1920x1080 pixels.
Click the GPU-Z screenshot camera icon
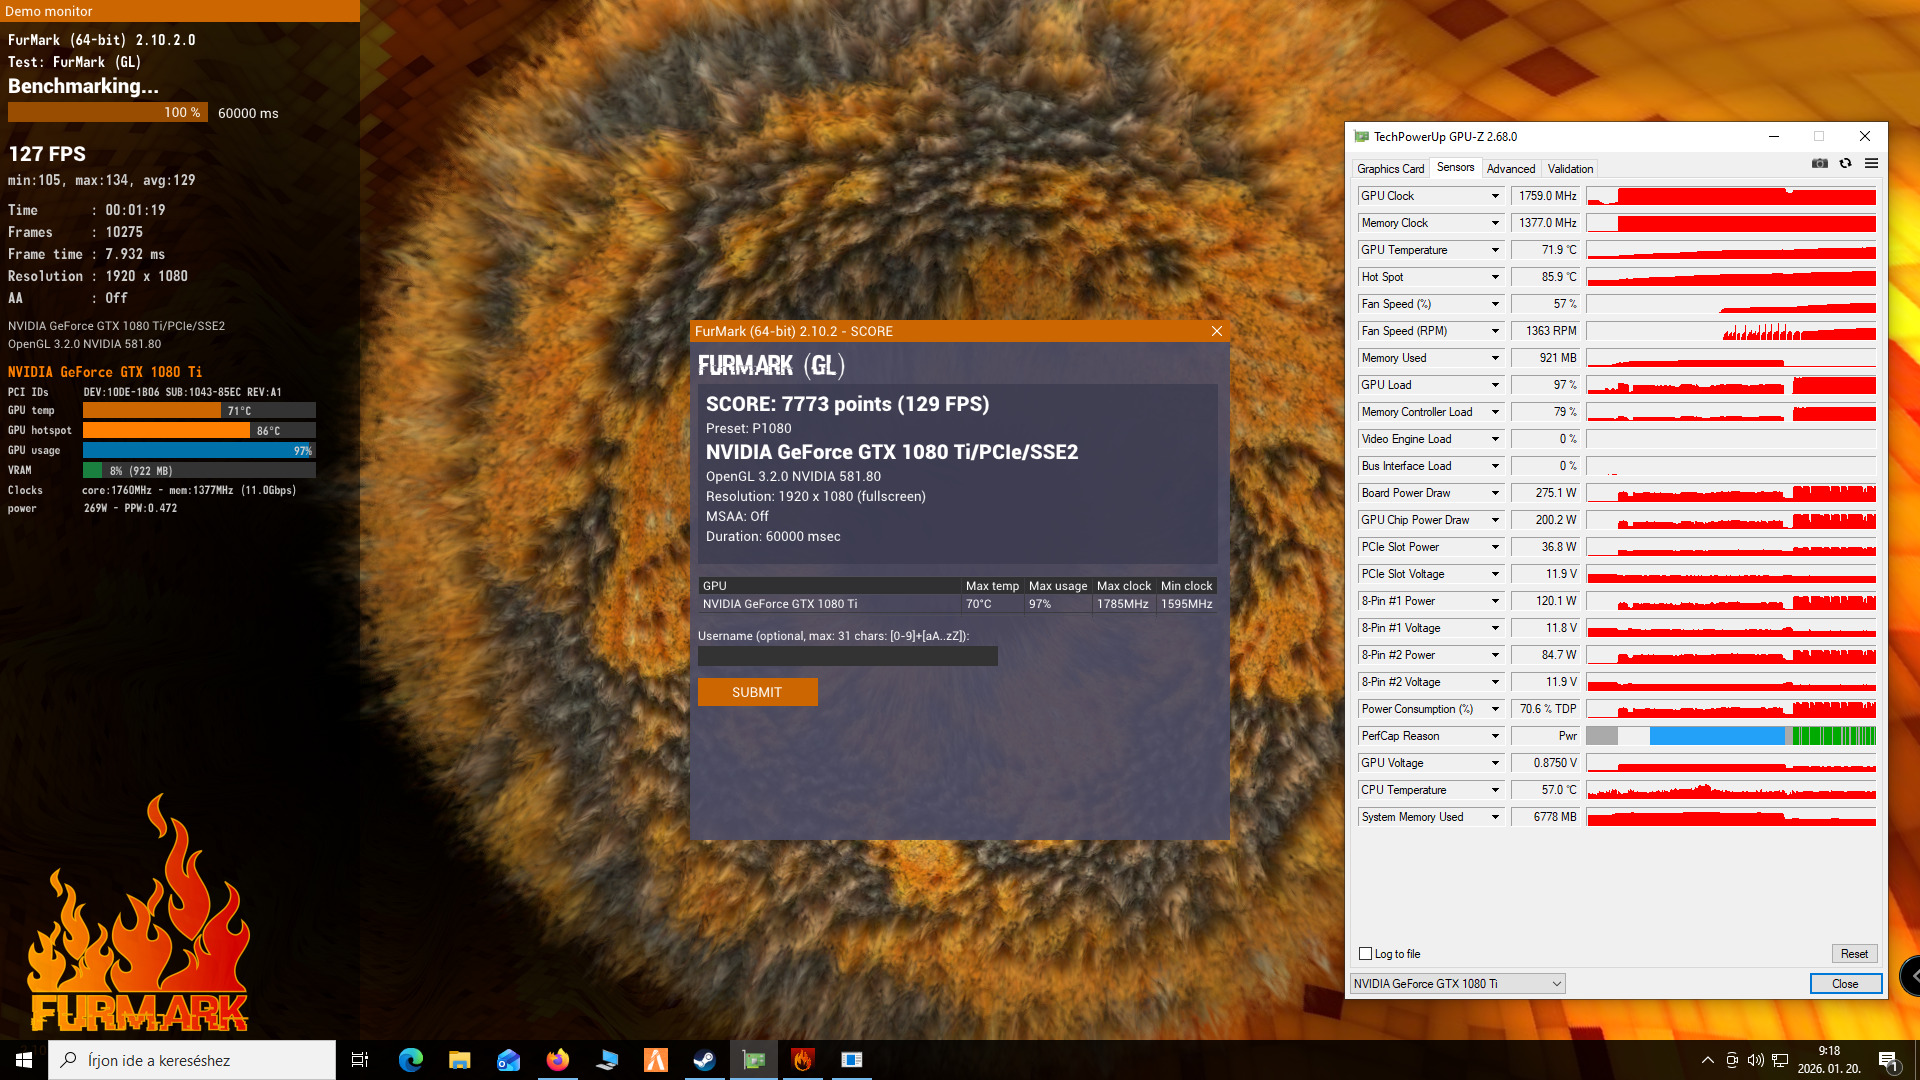pos(1819,163)
